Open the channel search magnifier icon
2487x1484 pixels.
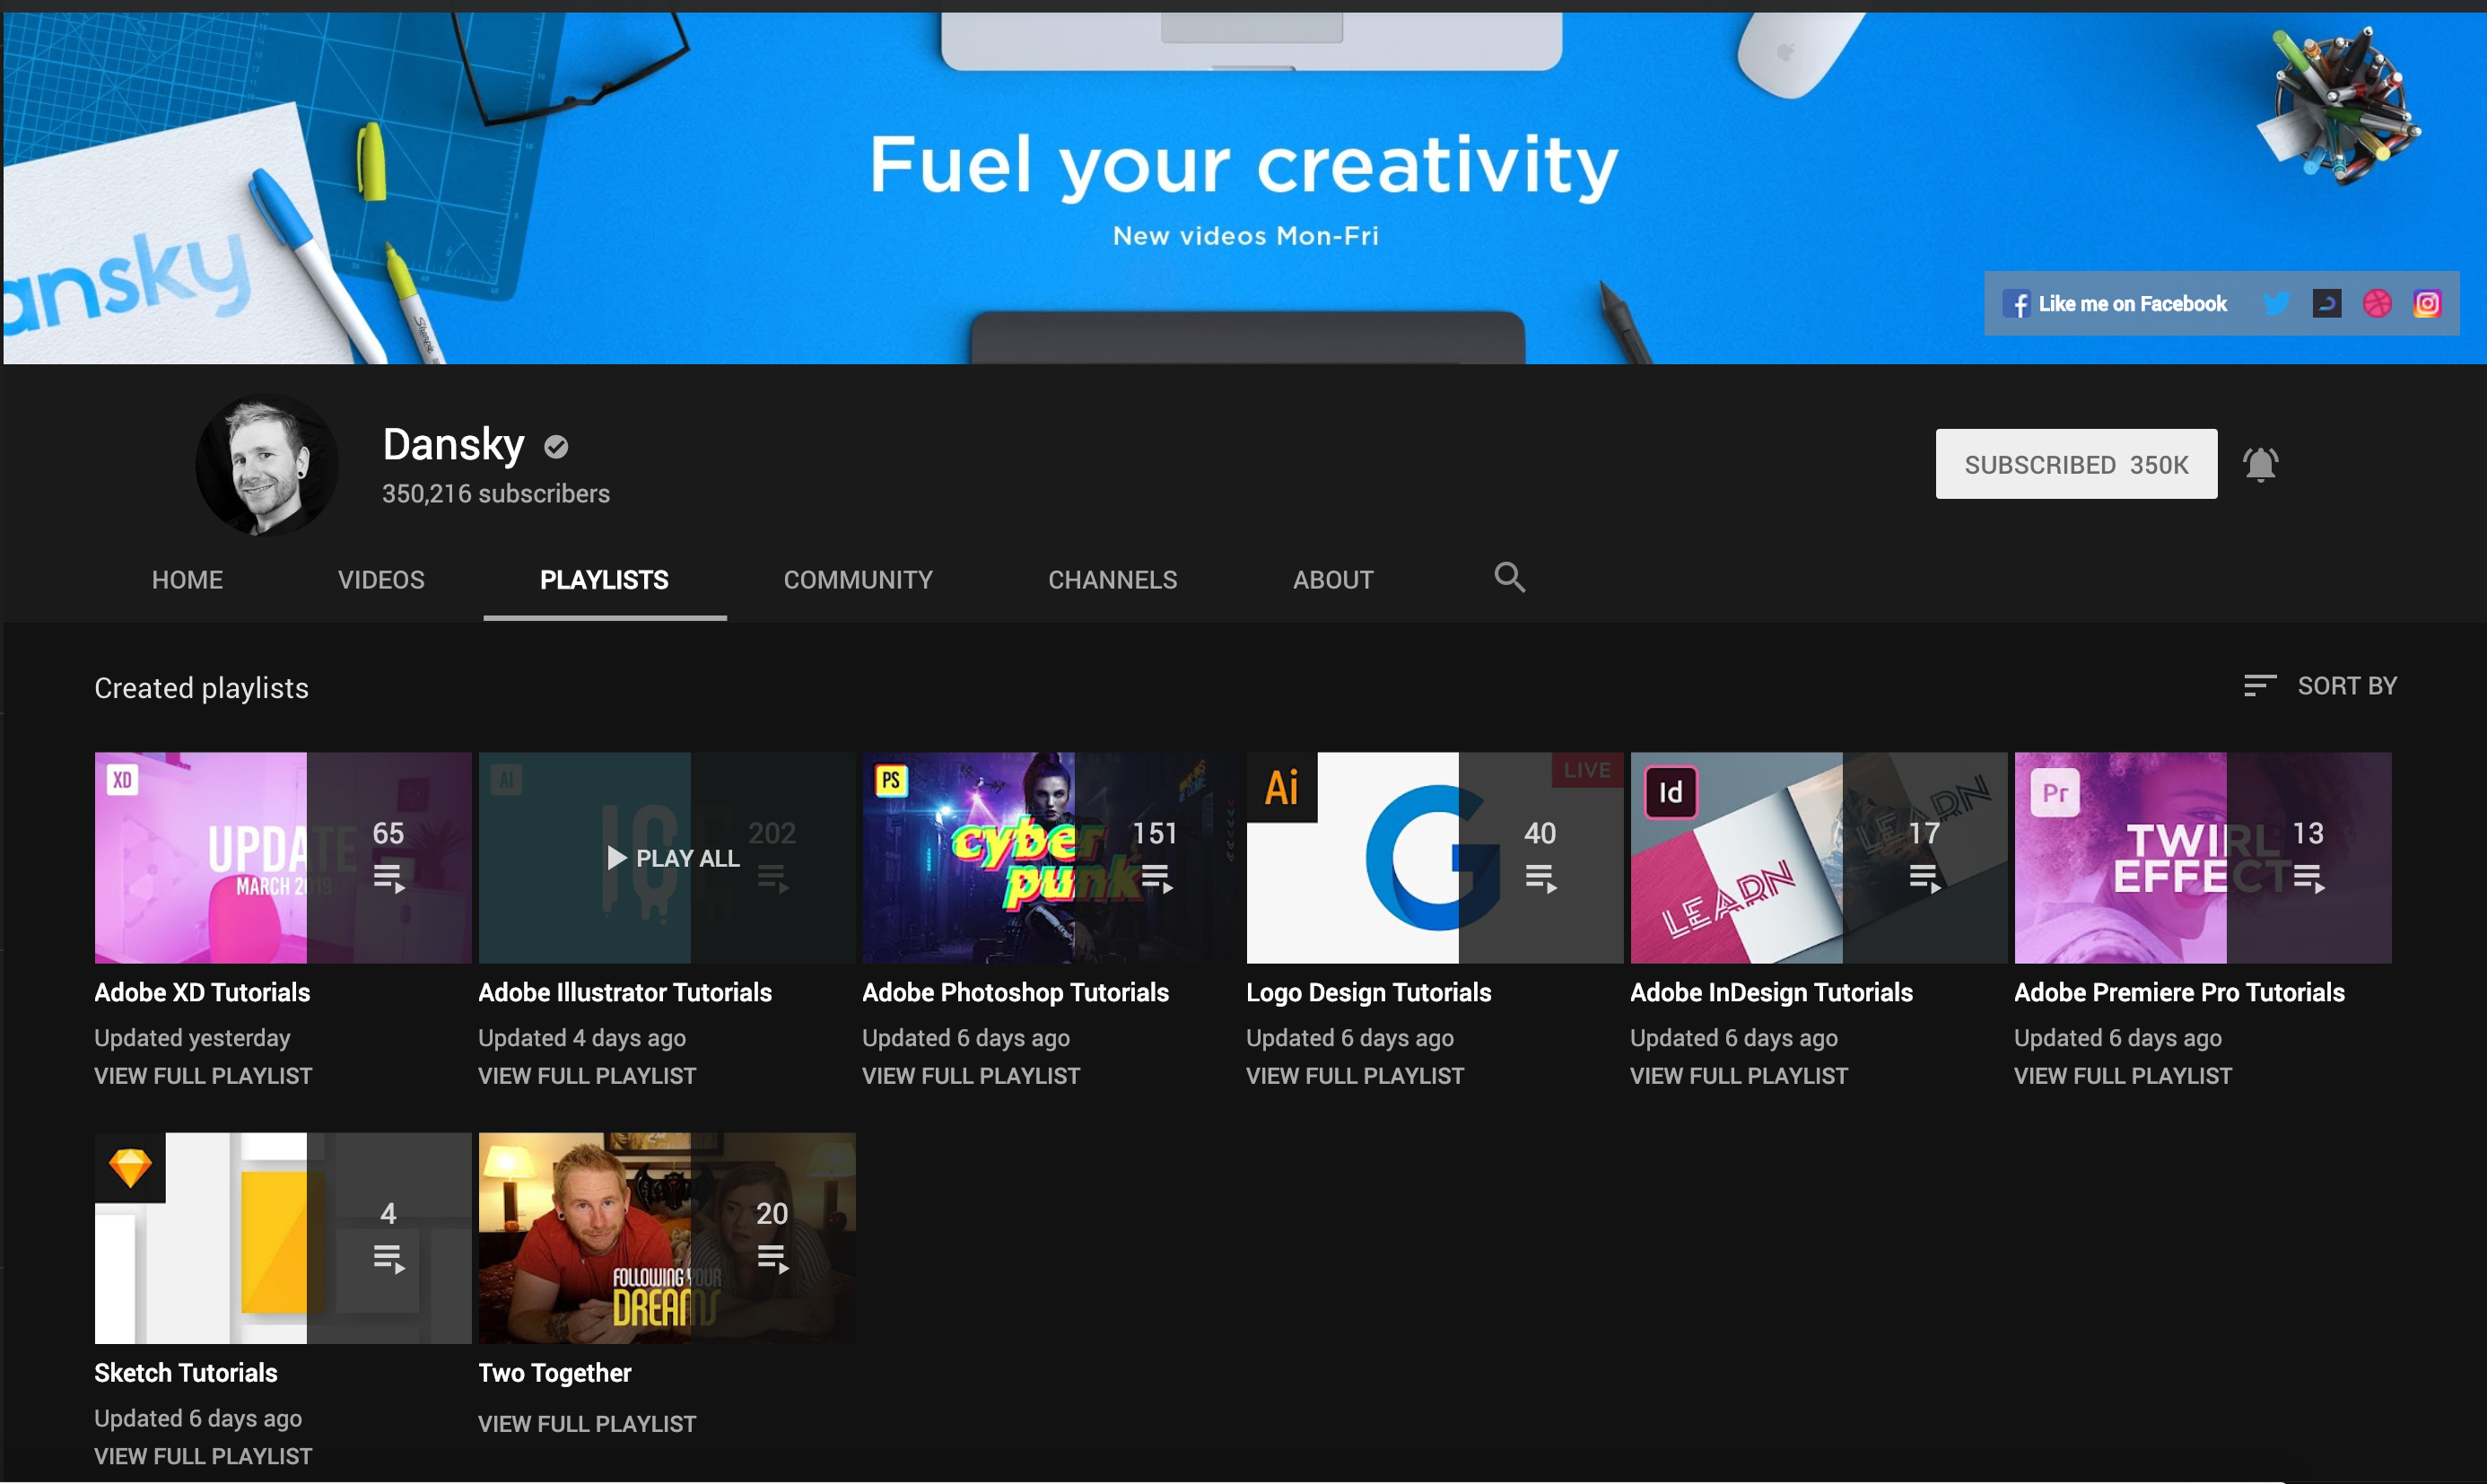coord(1509,578)
